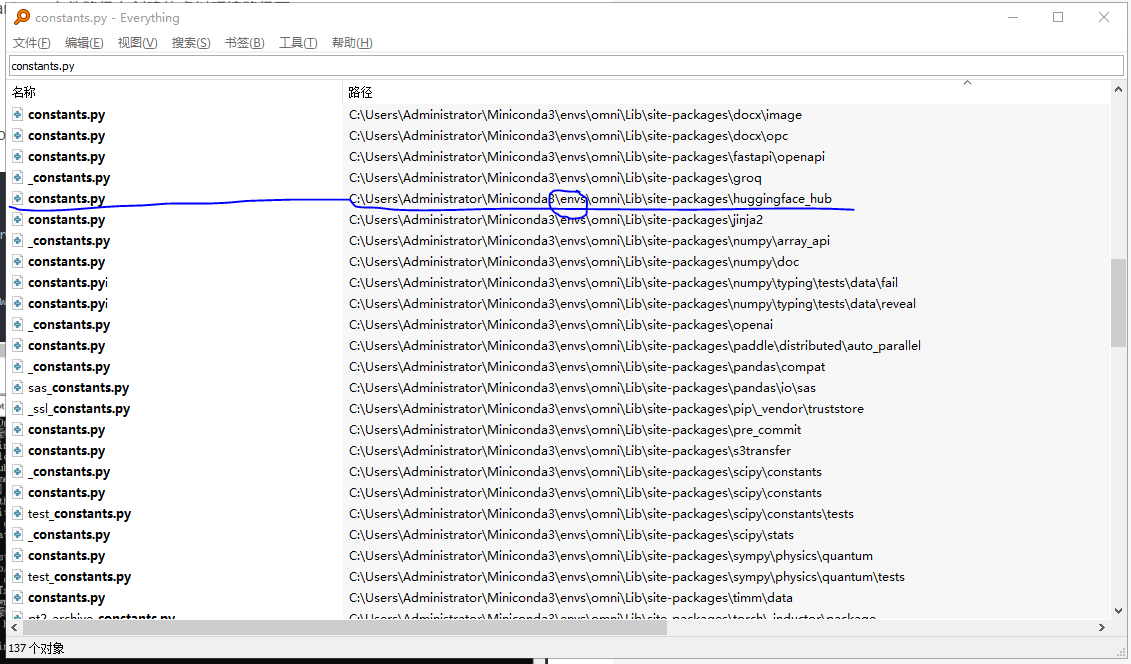The width and height of the screenshot is (1131, 664).
Task: Open the 编辑(E) menu
Action: click(84, 43)
